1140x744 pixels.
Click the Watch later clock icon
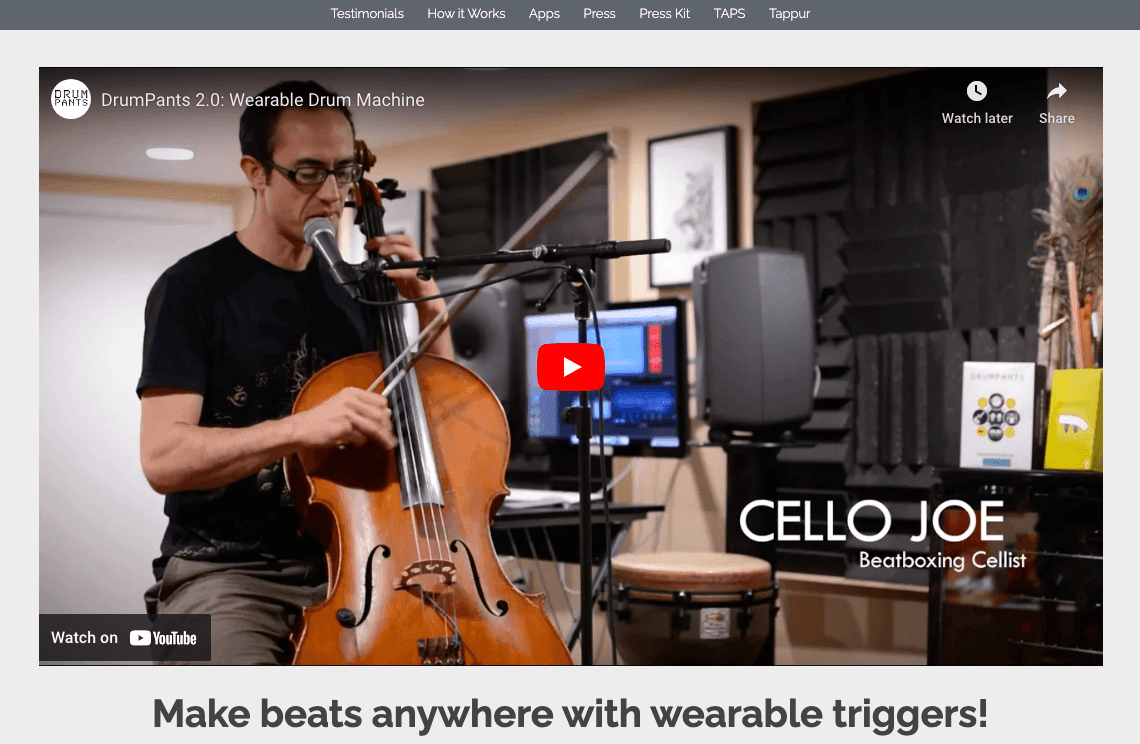tap(976, 91)
